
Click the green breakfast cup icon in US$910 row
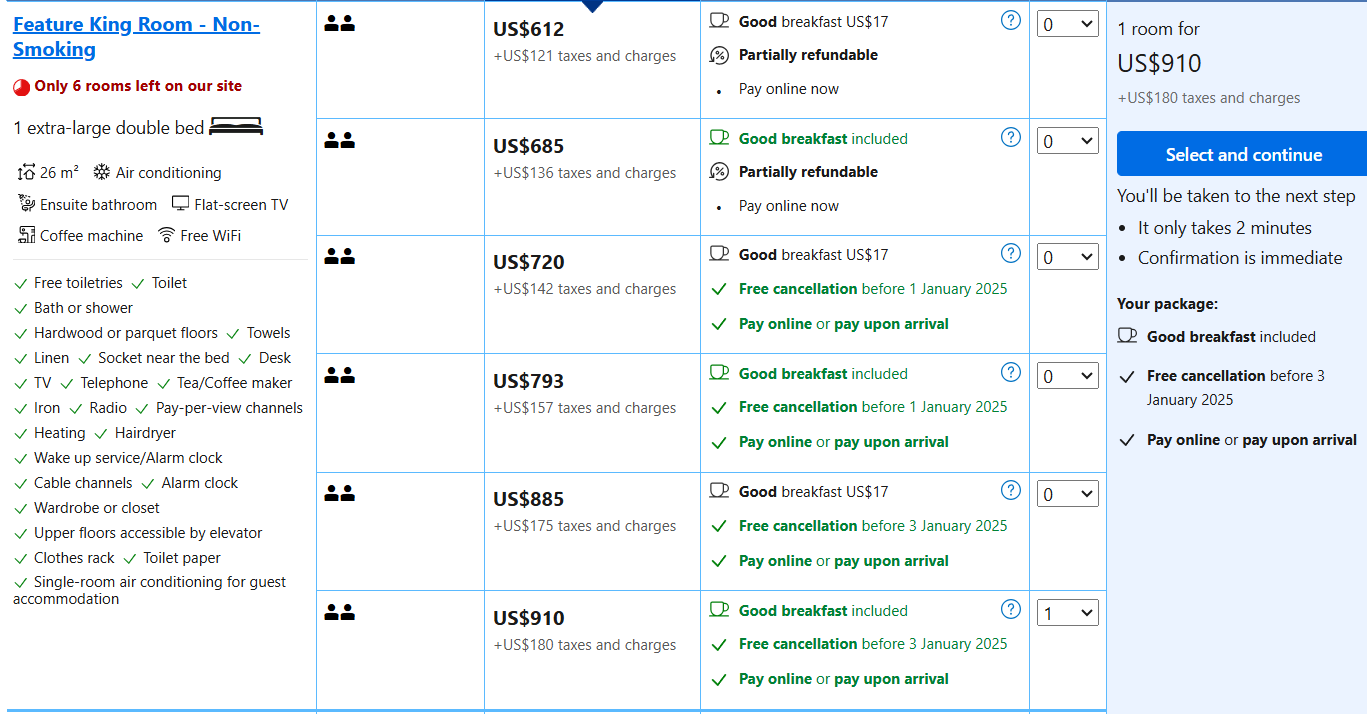[x=719, y=610]
